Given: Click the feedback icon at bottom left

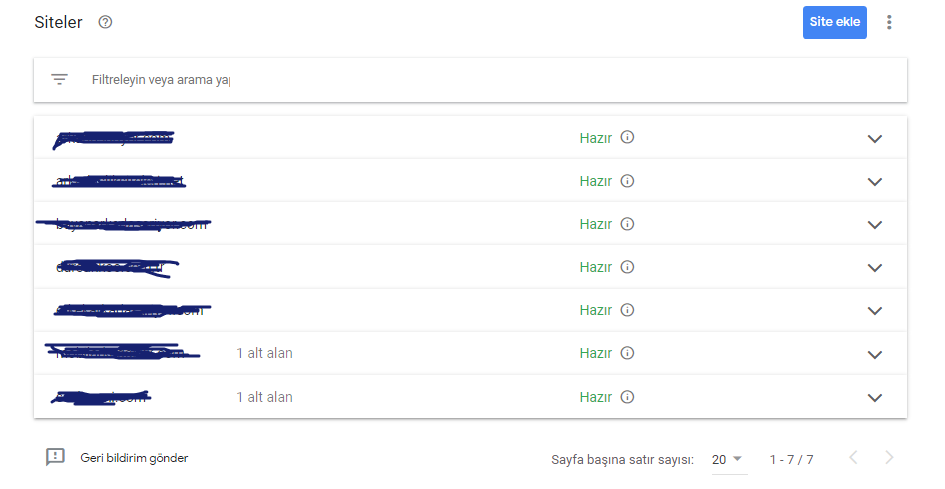Looking at the screenshot, I should pyautogui.click(x=55, y=457).
